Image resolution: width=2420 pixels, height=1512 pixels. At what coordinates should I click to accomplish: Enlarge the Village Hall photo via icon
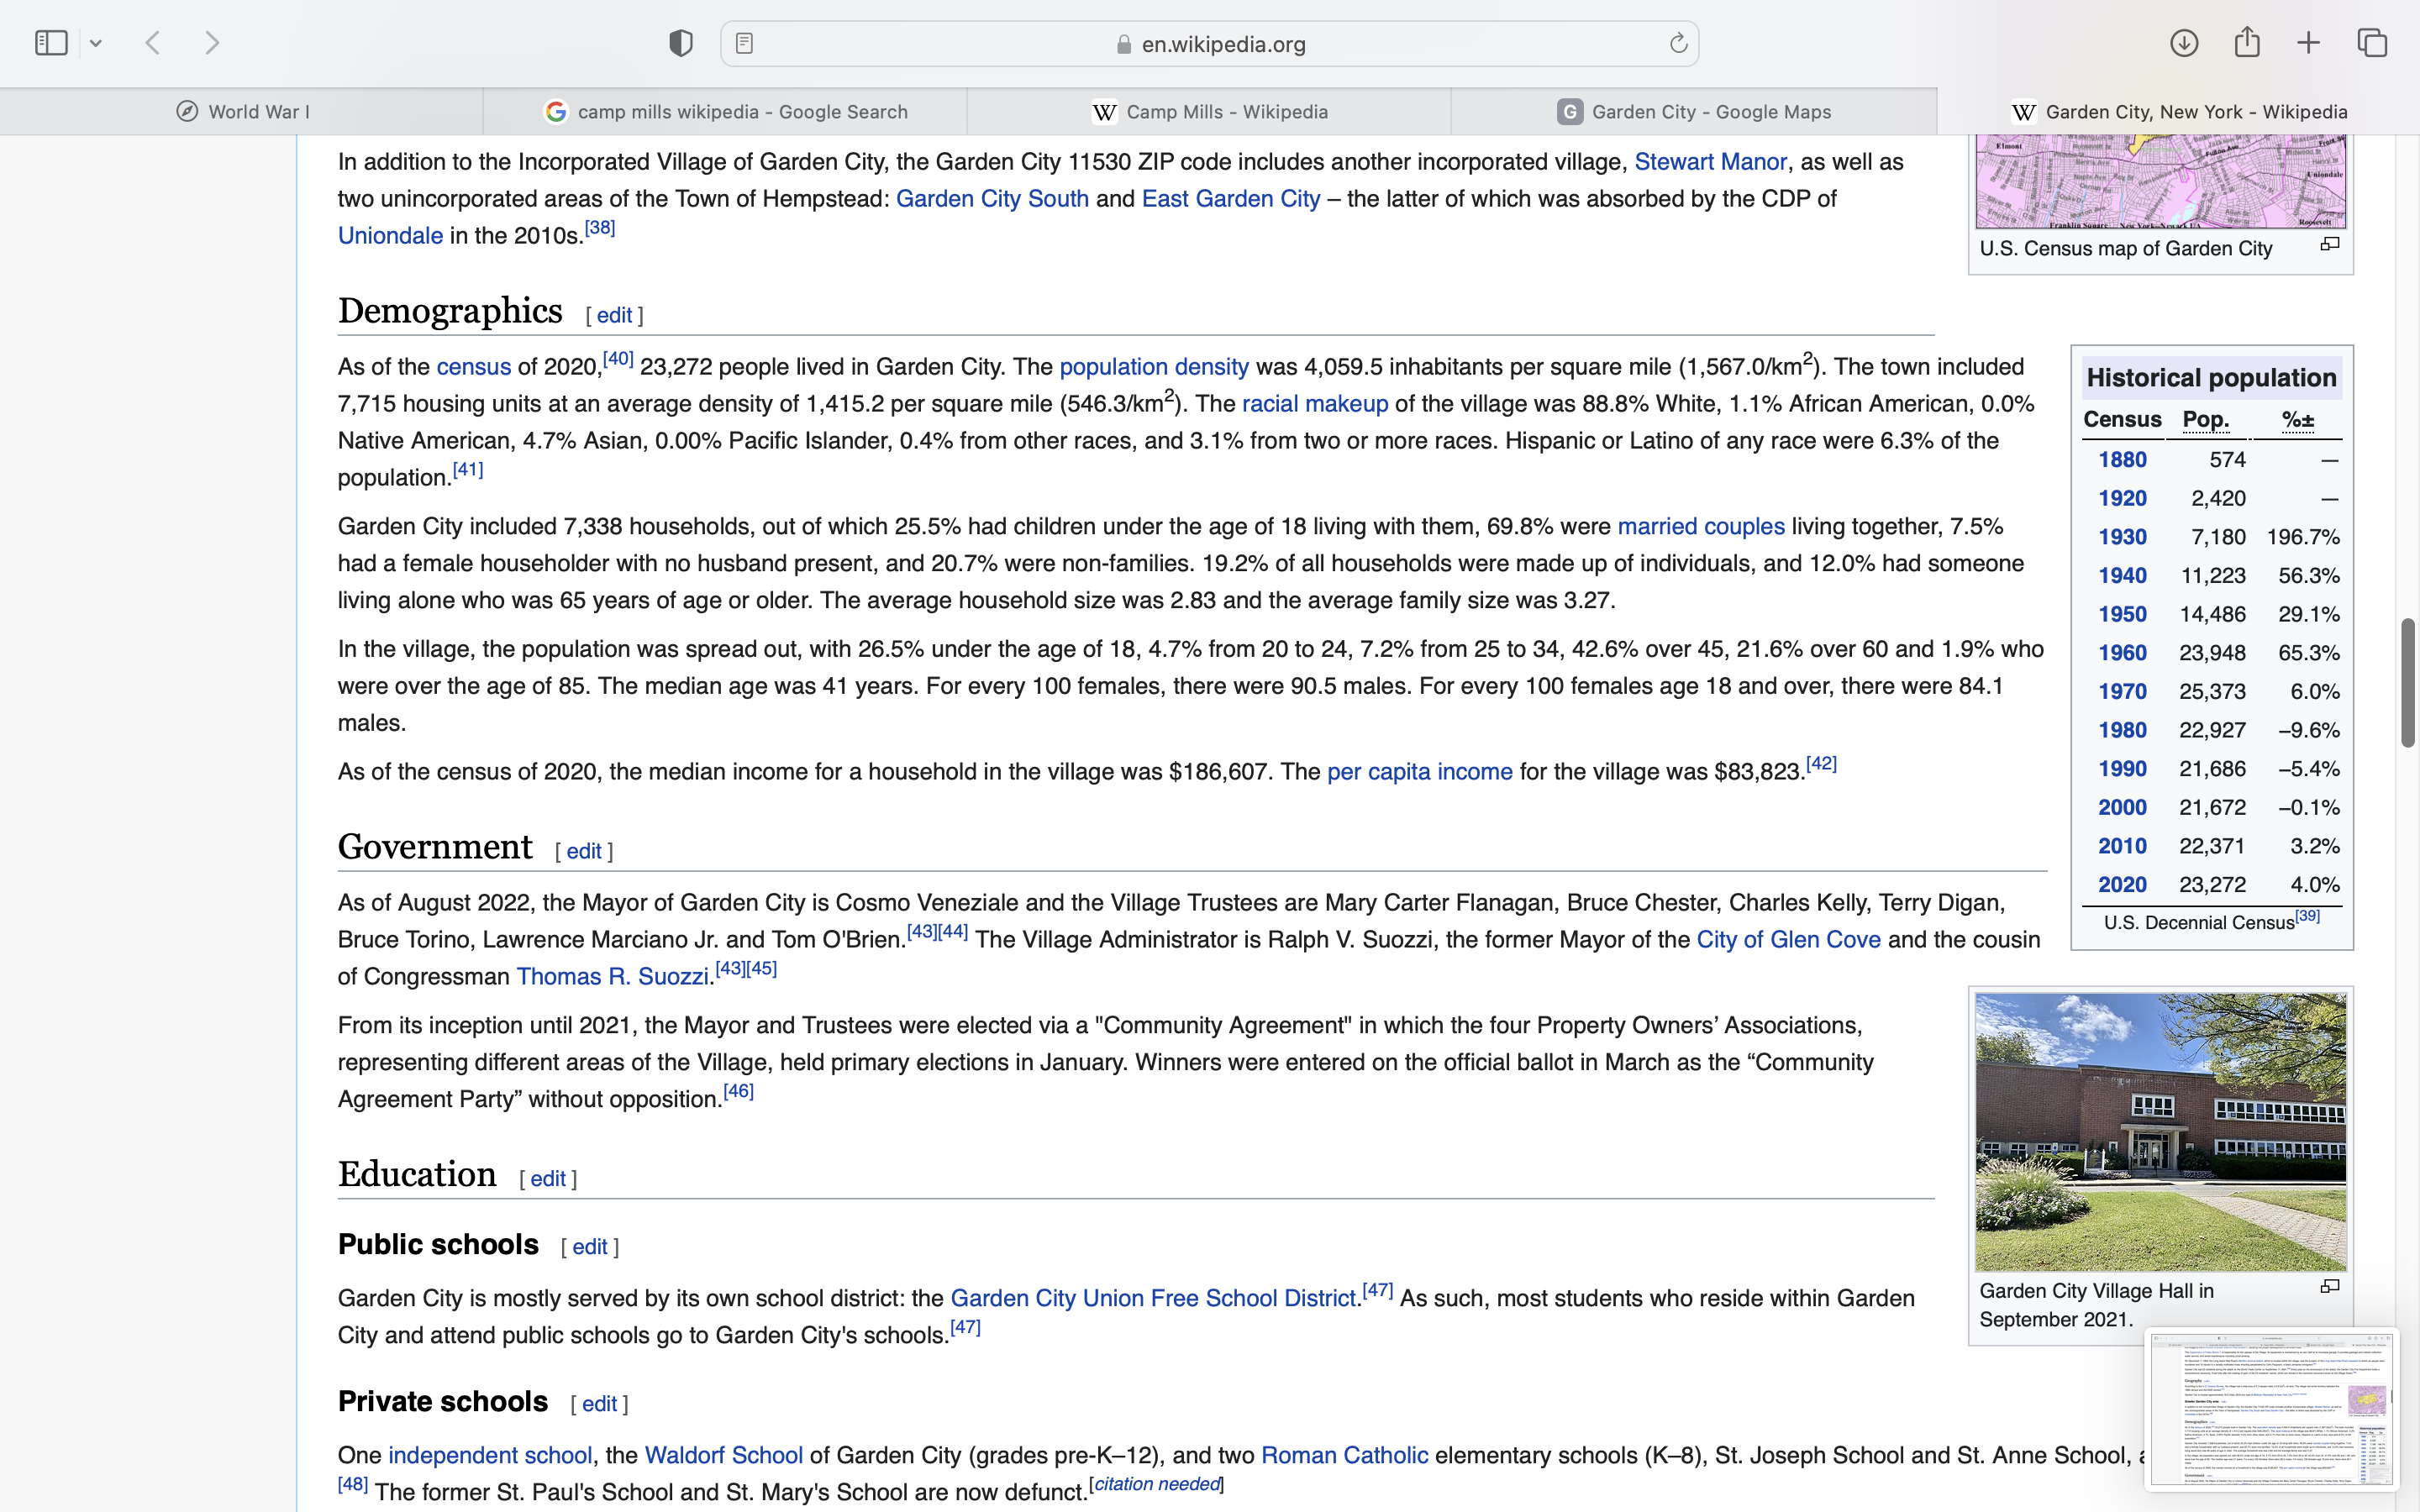coord(2329,1286)
